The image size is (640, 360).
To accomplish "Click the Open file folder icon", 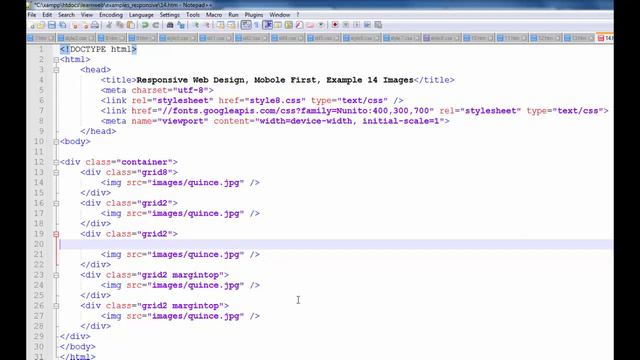I will [x=41, y=25].
